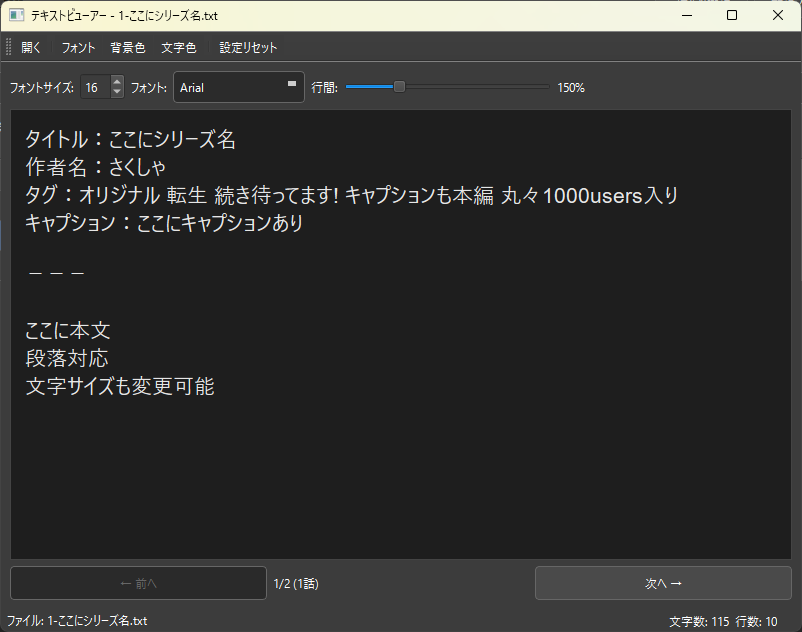Click the title line ここにシリーズ名 in text
Image resolution: width=802 pixels, height=632 pixels.
tap(130, 140)
